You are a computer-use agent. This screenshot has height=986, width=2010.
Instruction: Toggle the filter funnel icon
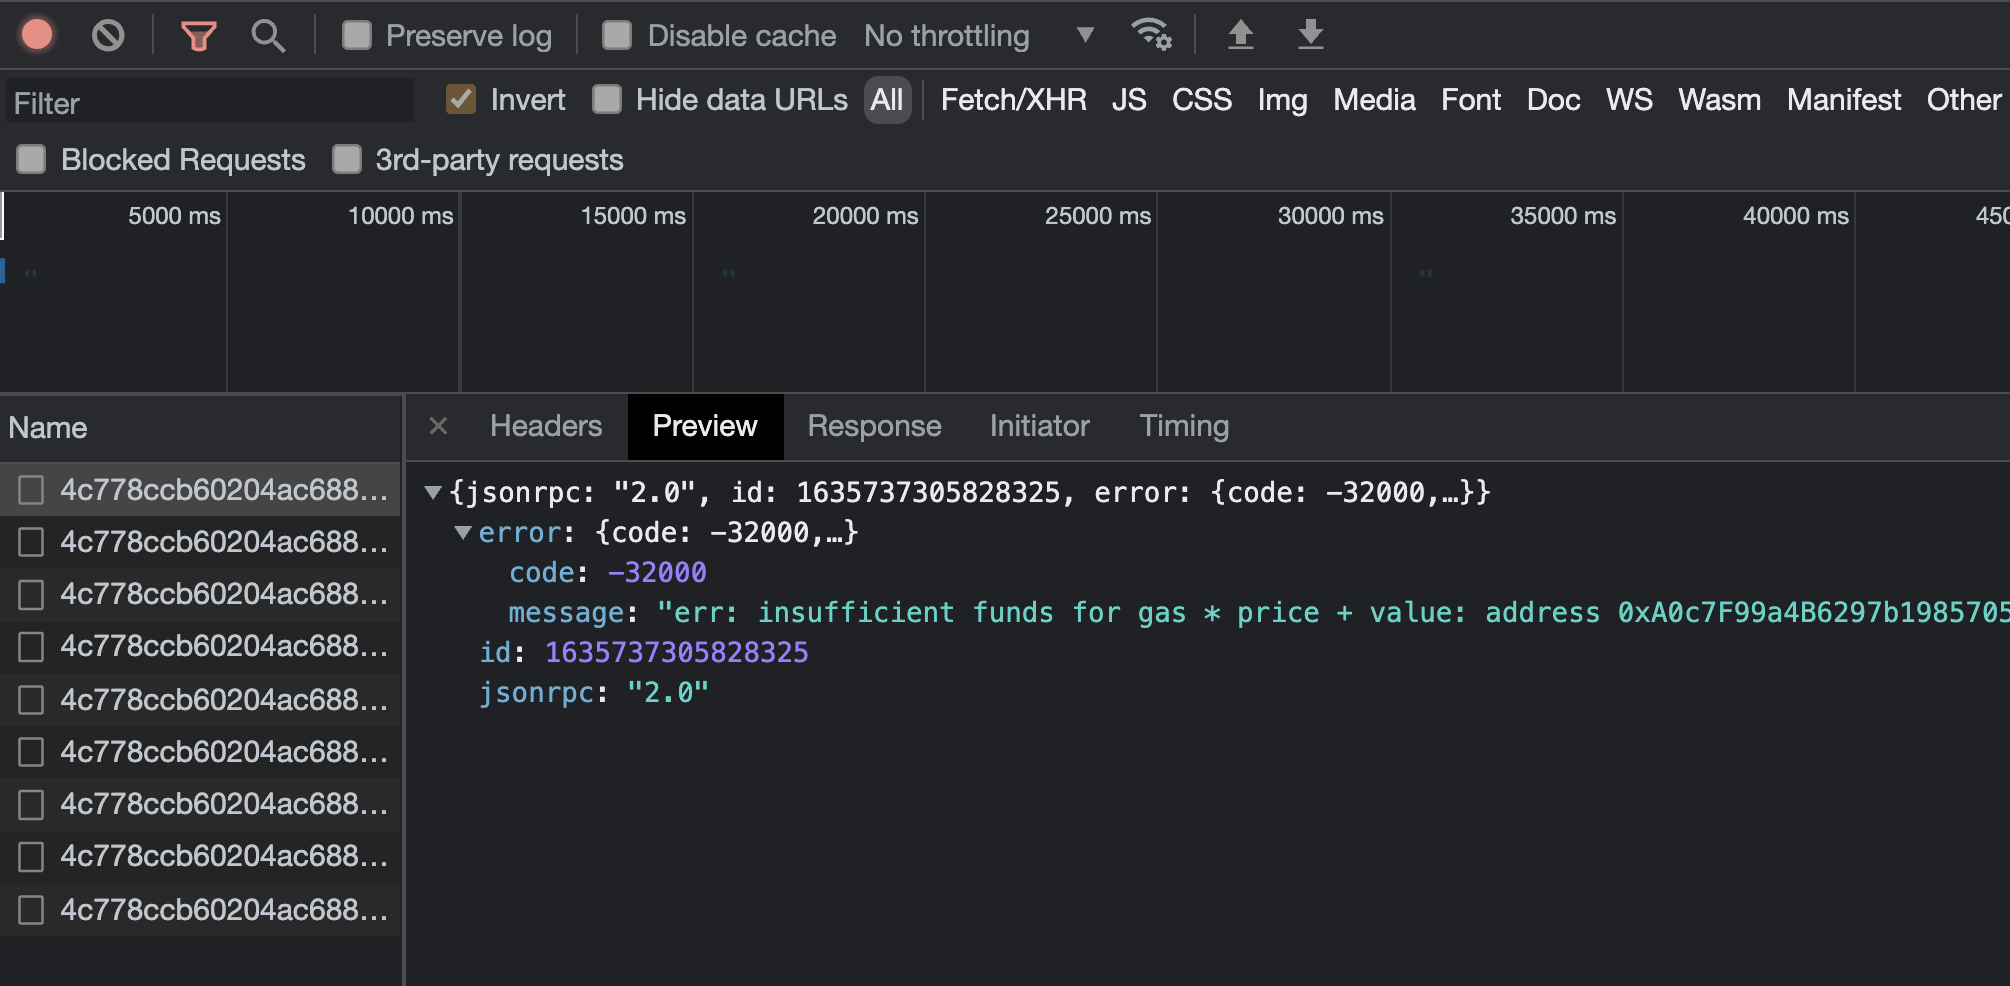coord(198,36)
